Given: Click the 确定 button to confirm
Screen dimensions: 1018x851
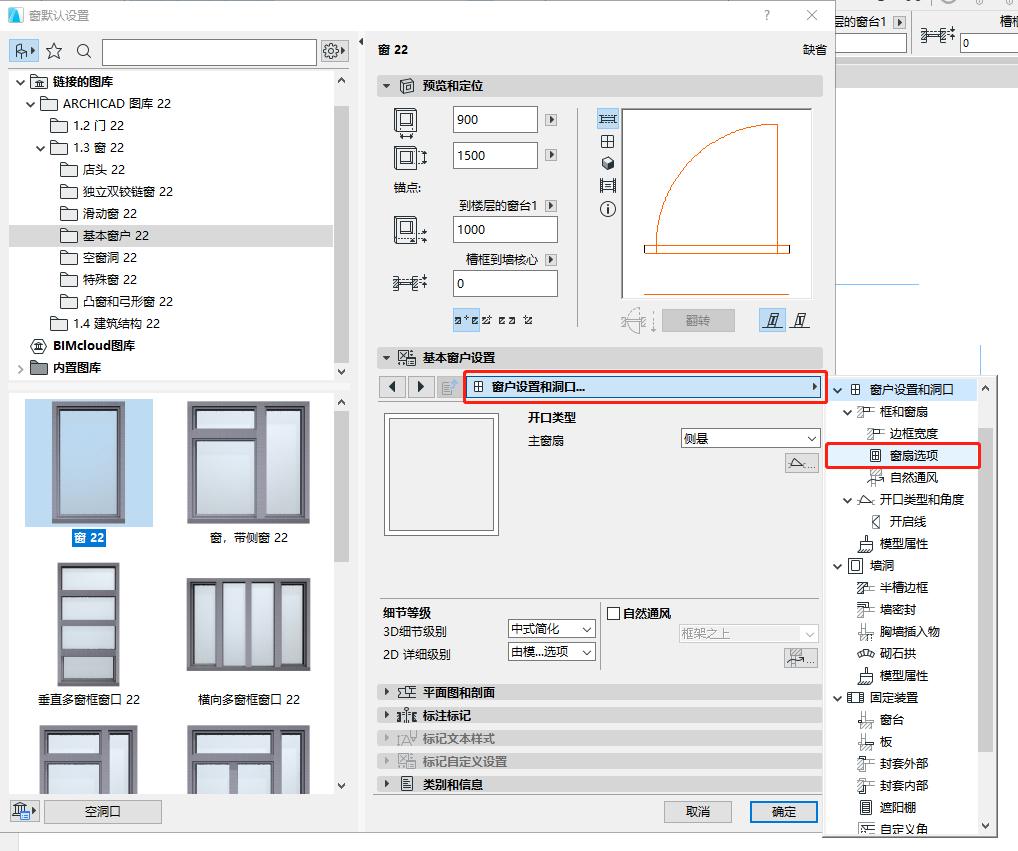Looking at the screenshot, I should 783,812.
